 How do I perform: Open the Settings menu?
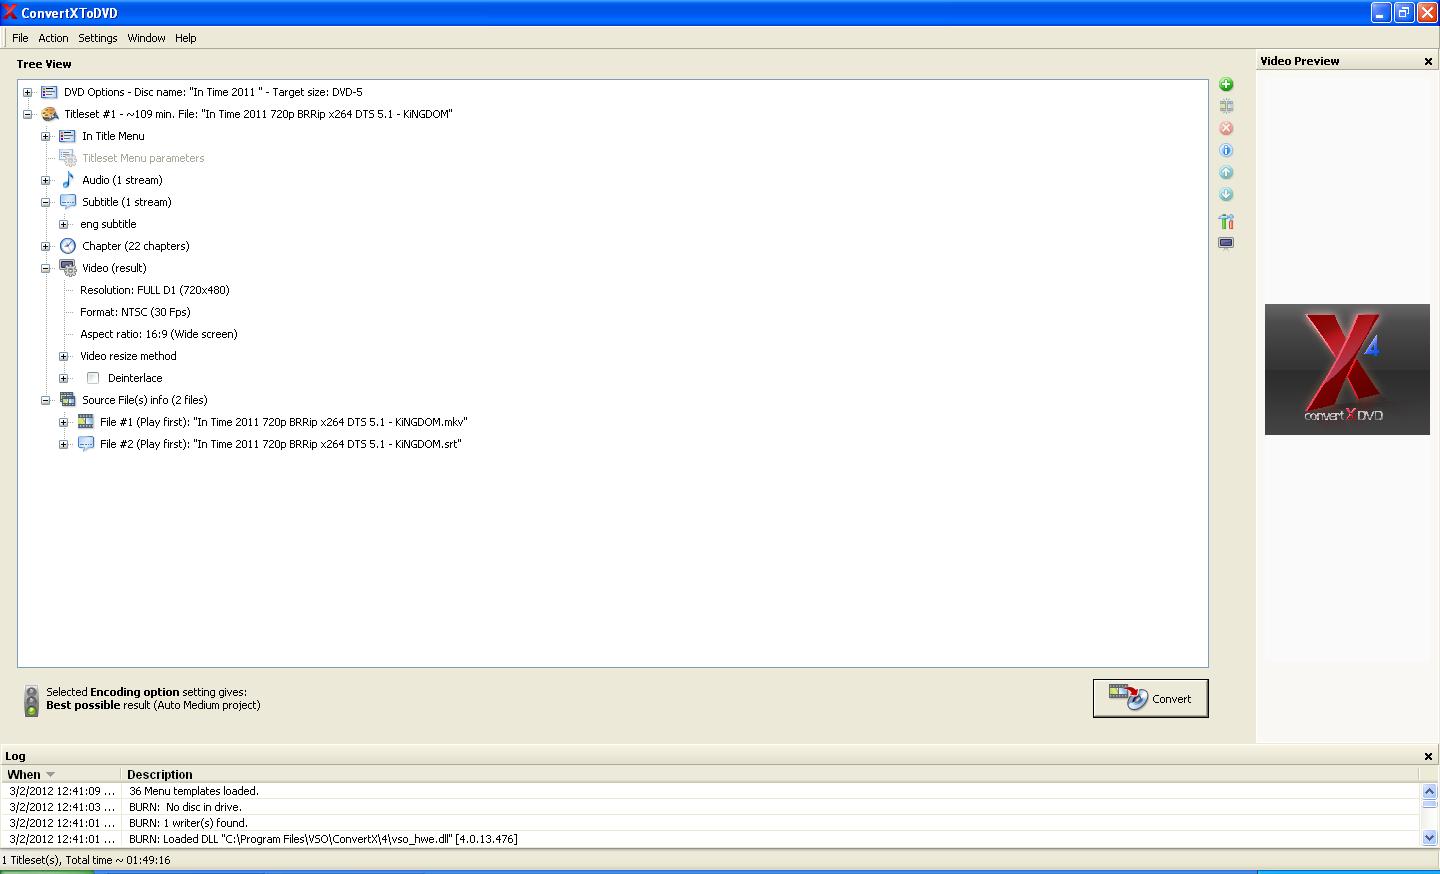98,38
